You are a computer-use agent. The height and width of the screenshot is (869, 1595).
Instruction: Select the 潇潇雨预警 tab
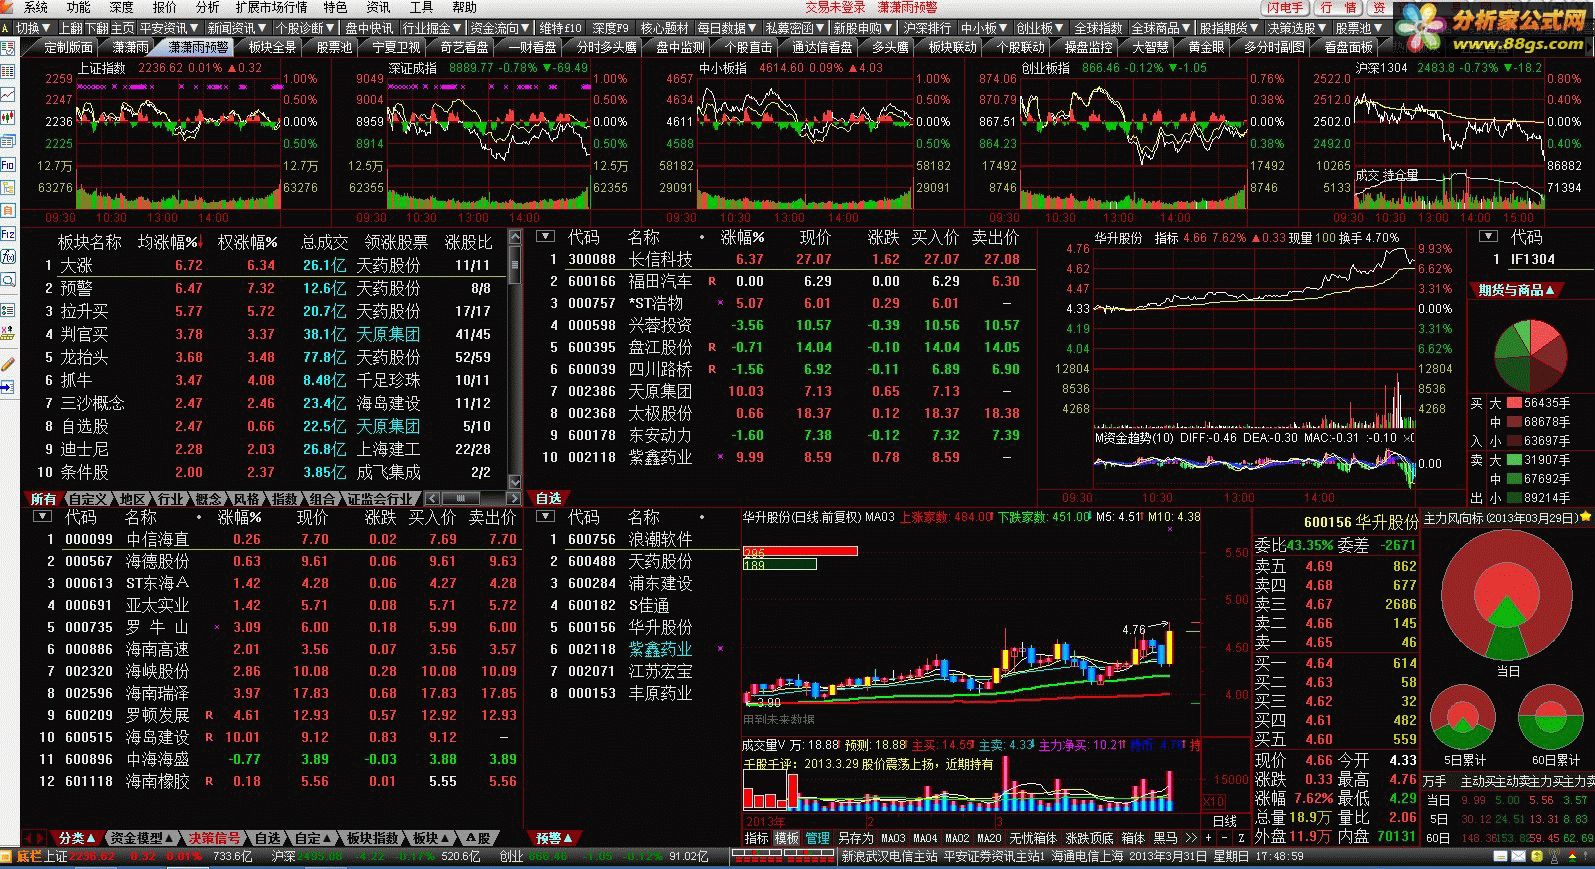[196, 47]
